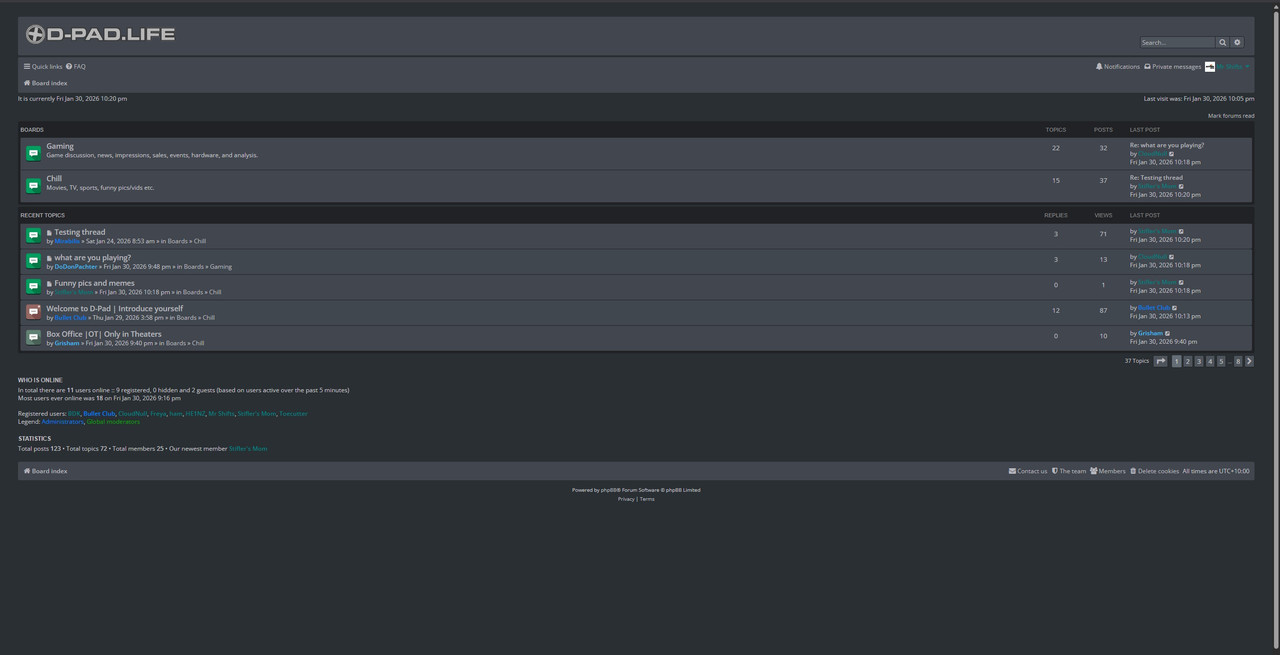Open newest member Stifler's Mom in statistics

pyautogui.click(x=248, y=449)
